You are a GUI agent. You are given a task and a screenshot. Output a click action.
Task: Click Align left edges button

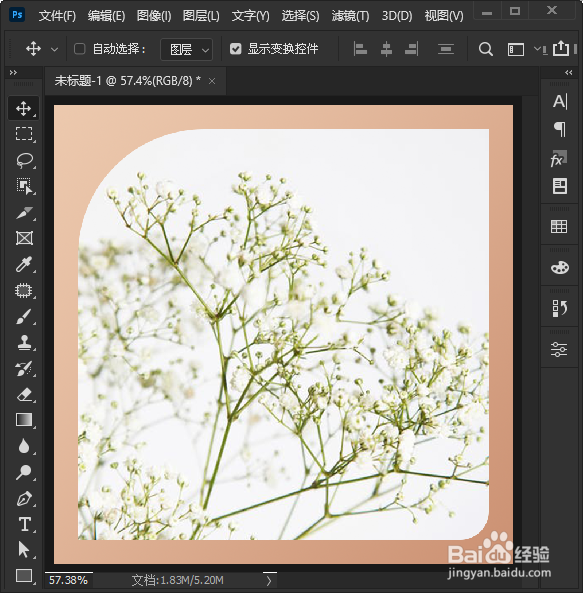point(360,49)
